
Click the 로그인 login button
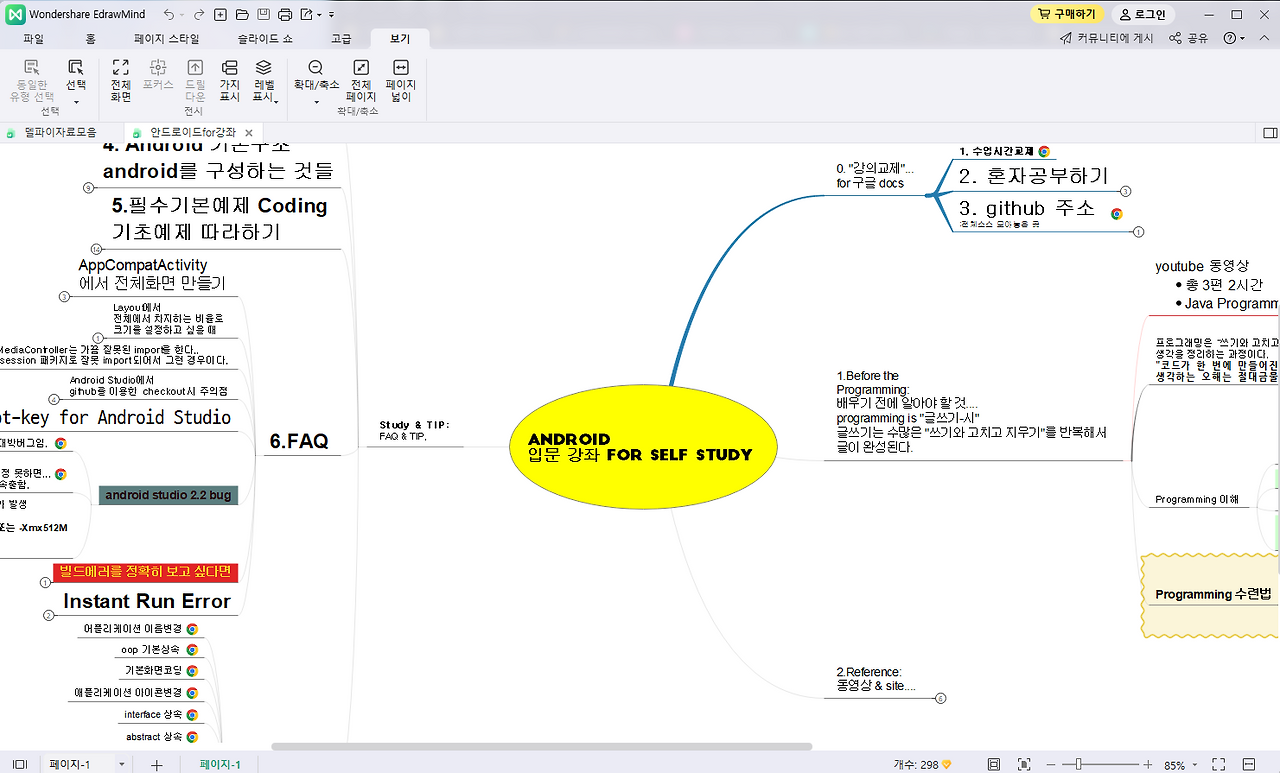click(1144, 14)
